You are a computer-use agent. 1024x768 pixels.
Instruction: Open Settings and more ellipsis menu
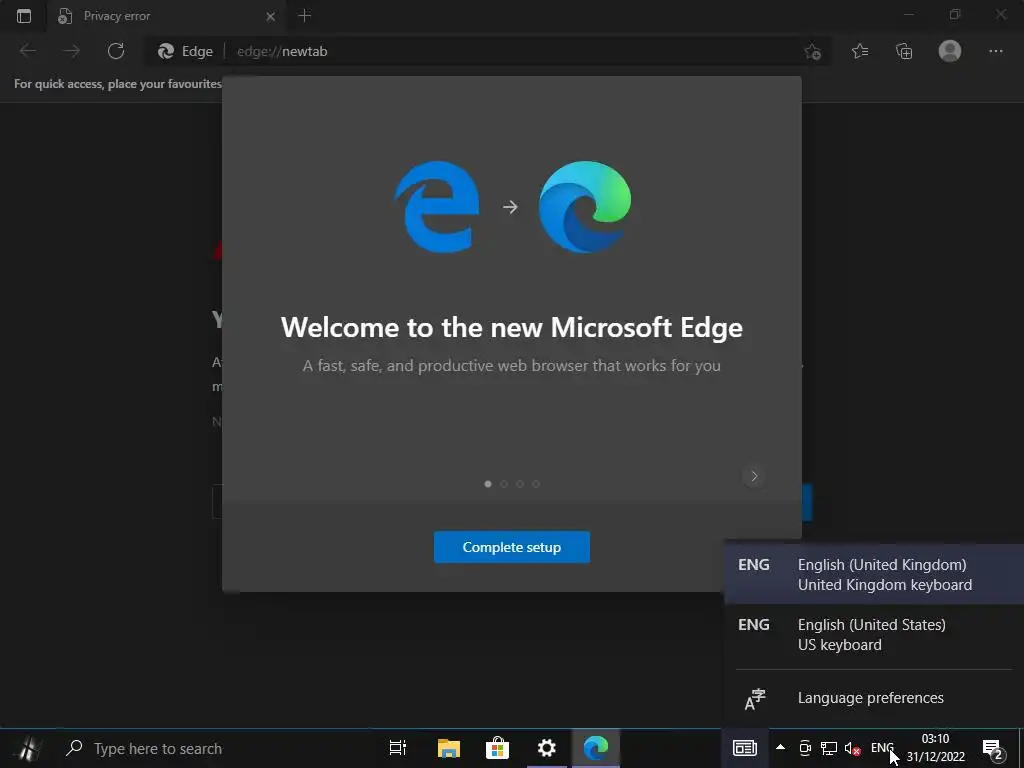click(x=995, y=51)
